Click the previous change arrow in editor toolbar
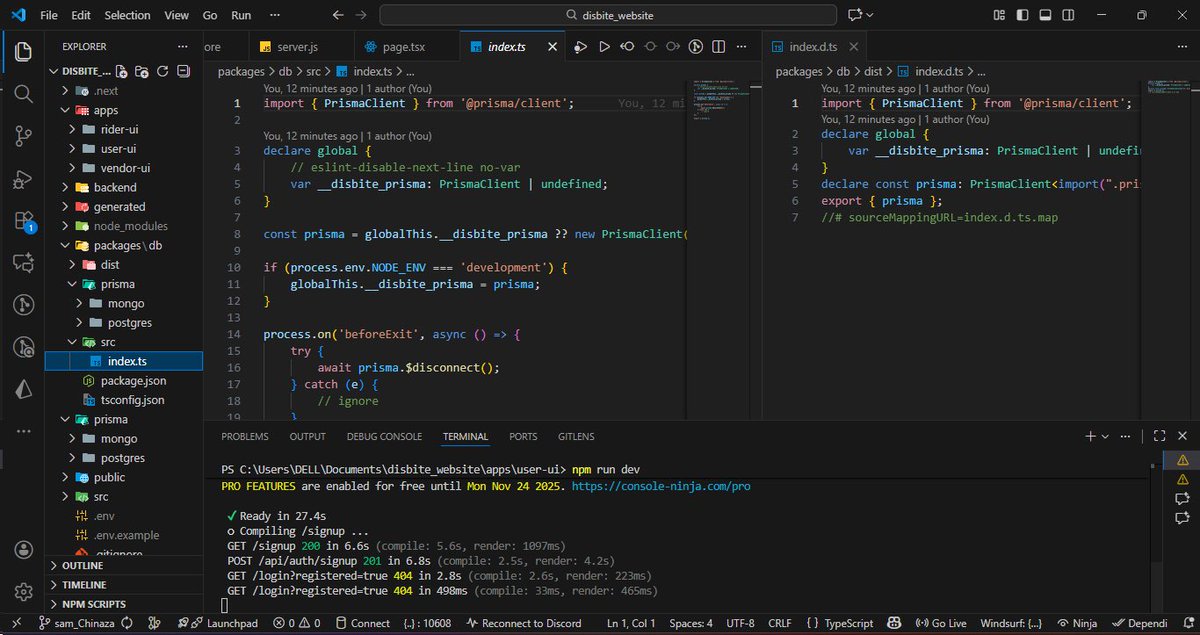The width and height of the screenshot is (1200, 635). (x=628, y=47)
